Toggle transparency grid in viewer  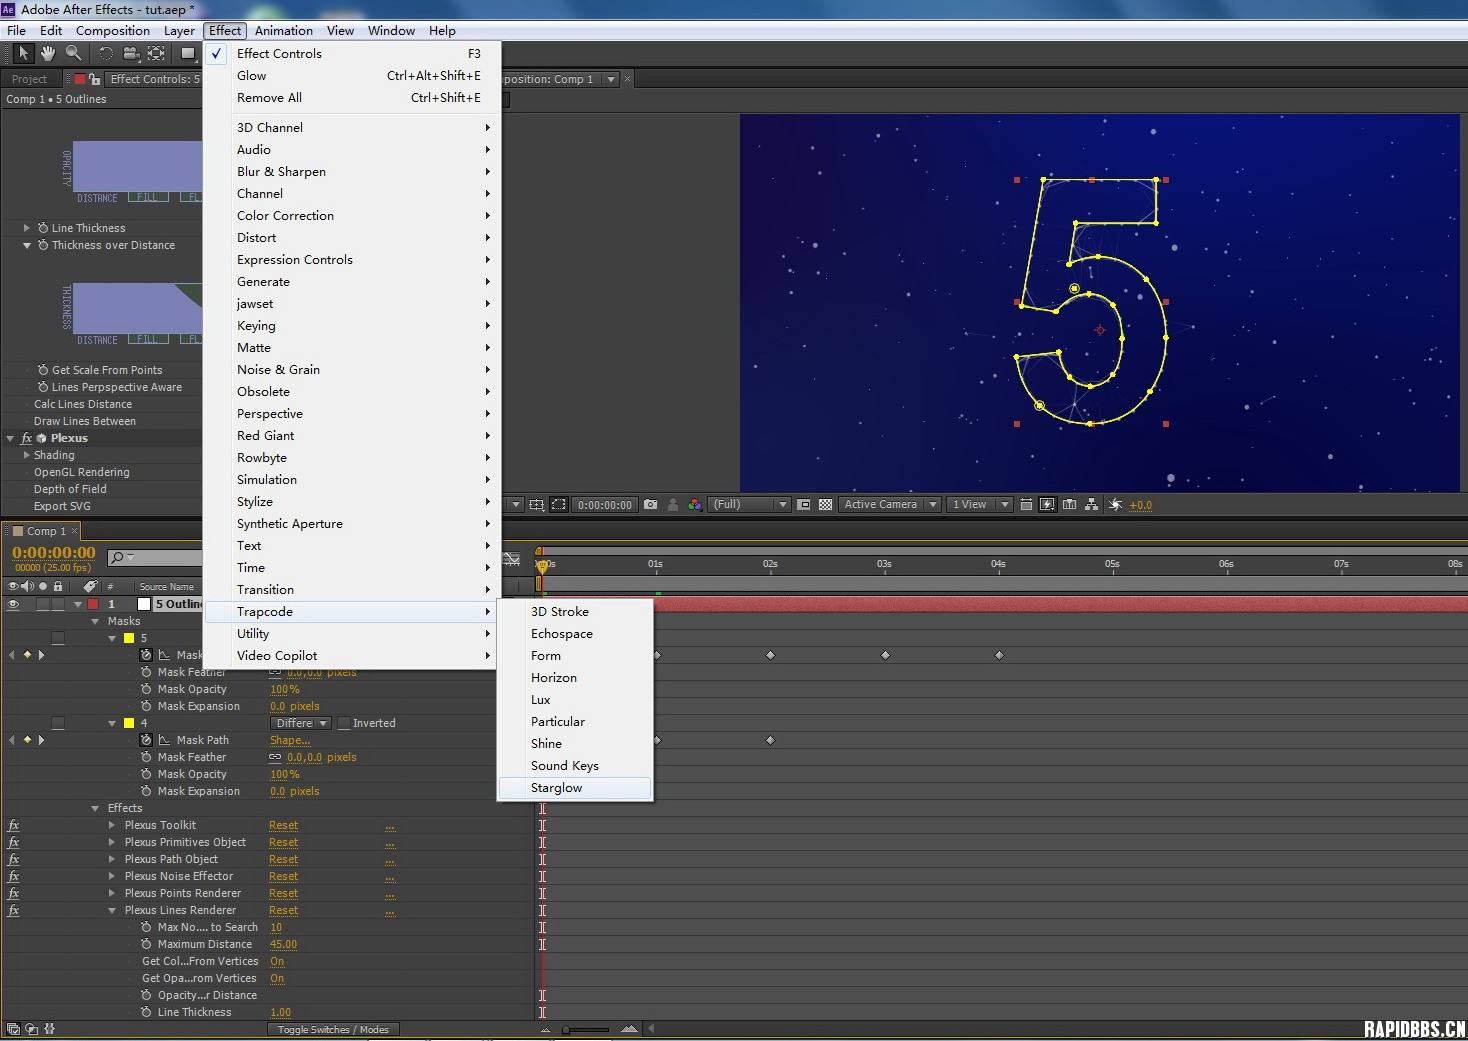[x=825, y=505]
